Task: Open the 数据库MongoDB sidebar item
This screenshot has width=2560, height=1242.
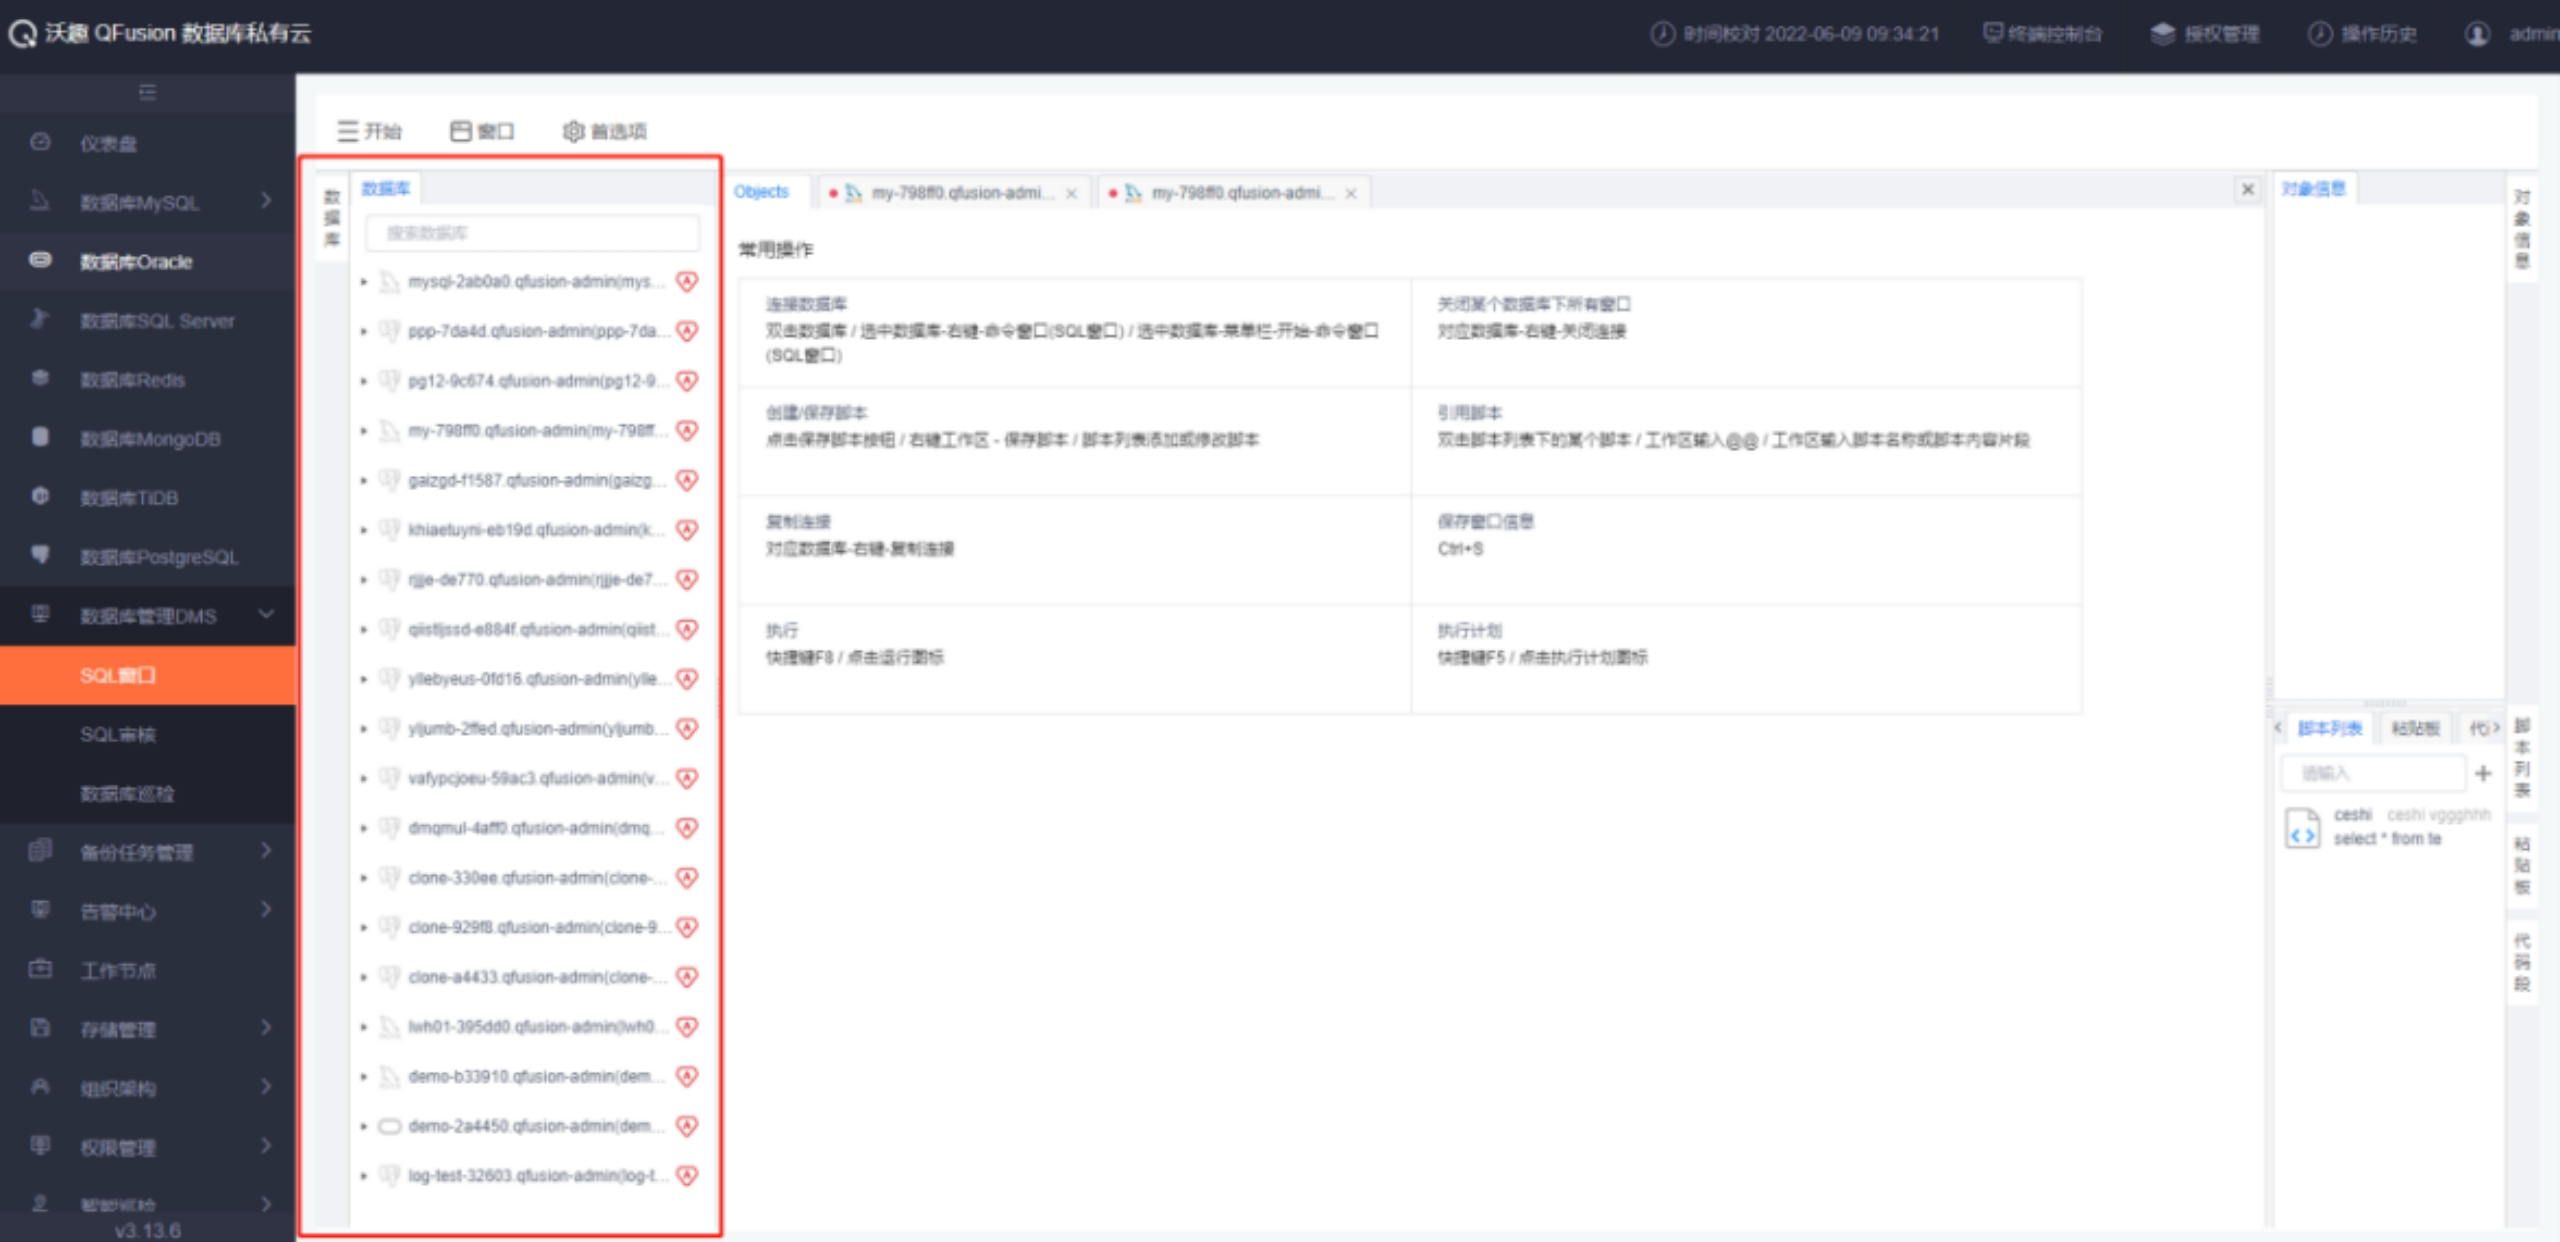Action: click(147, 438)
